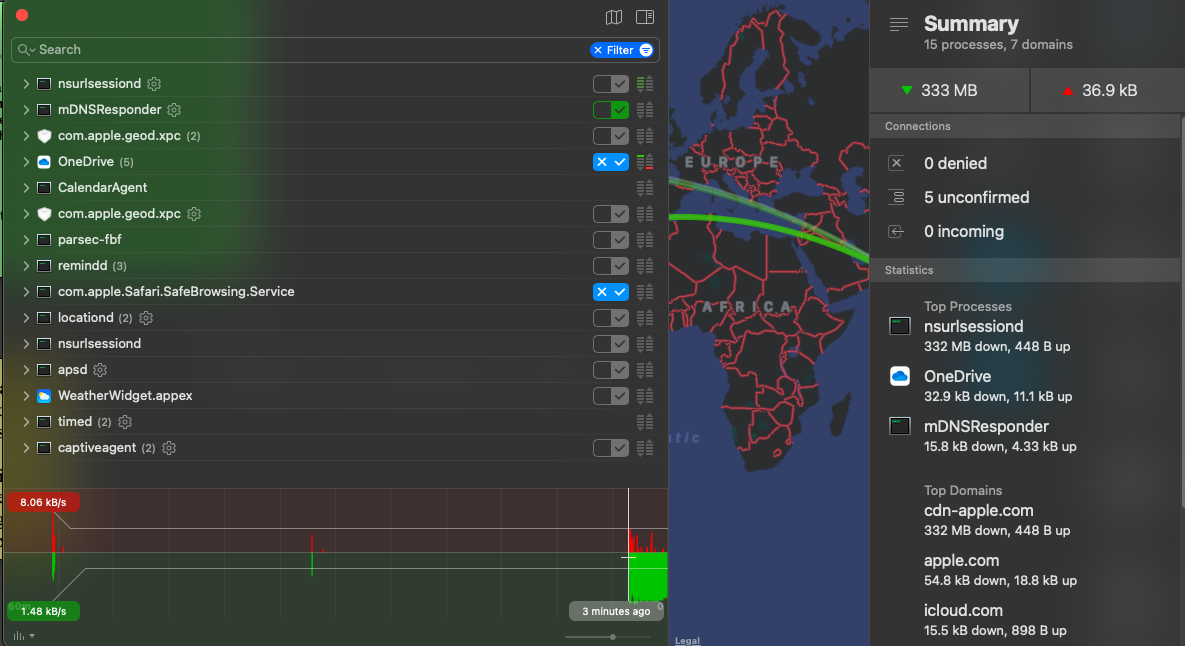Toggle the sidebar inspector panel icon
This screenshot has height=646, width=1185.
coord(645,17)
